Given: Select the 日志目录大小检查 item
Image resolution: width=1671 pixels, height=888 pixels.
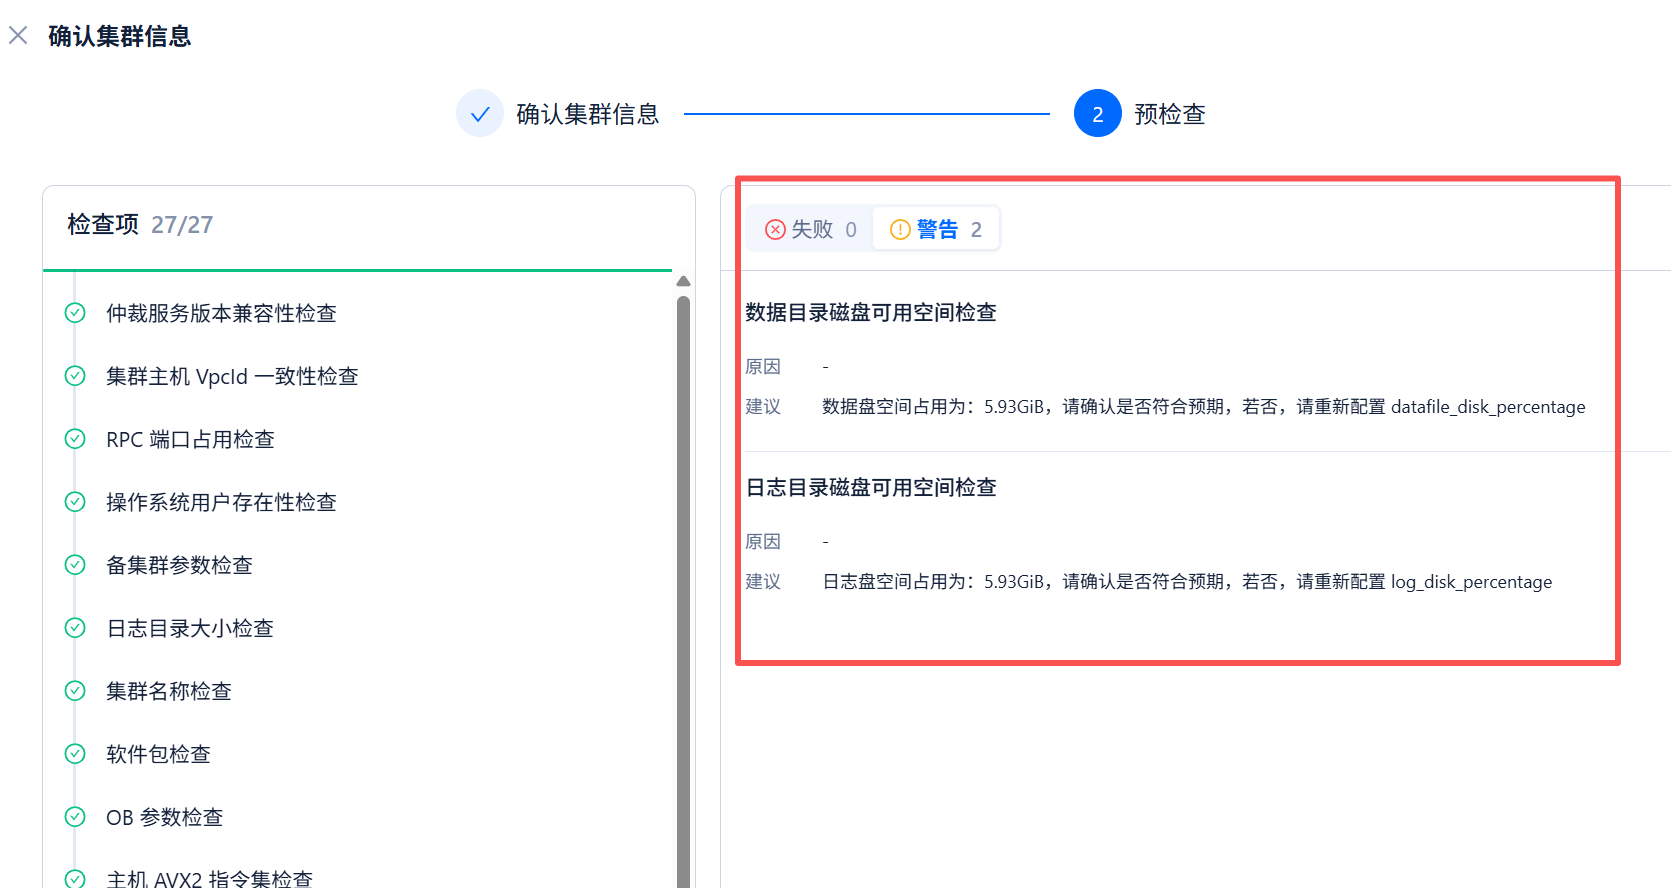Looking at the screenshot, I should tap(190, 628).
